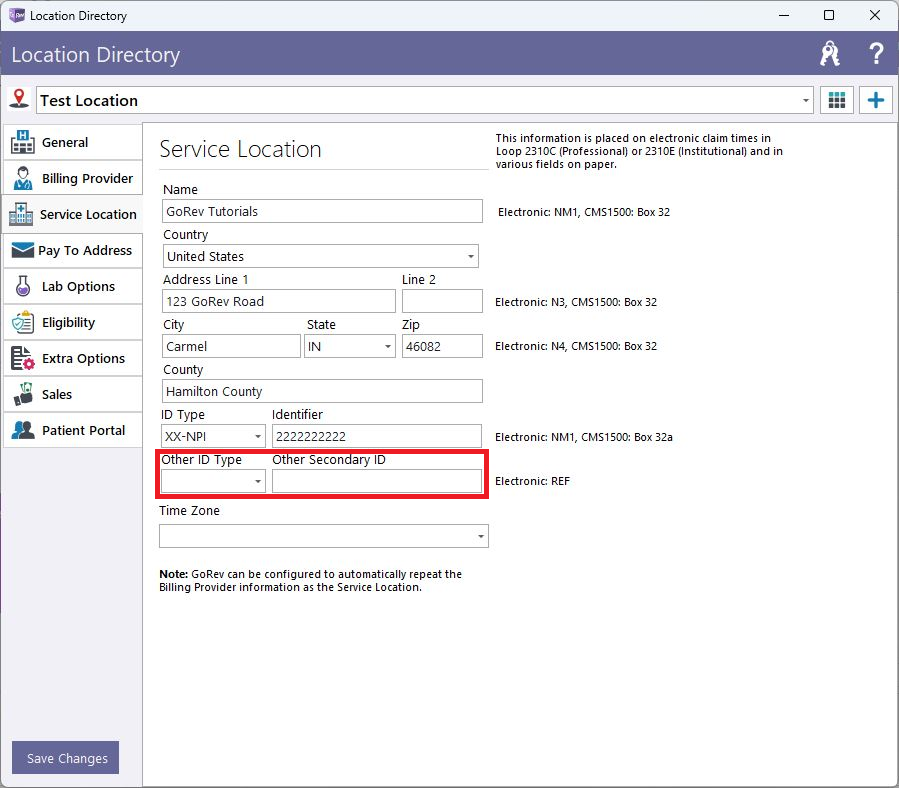The height and width of the screenshot is (788, 899).
Task: Click 'Electronic: N4, CMS1500: Box 32' text
Action: 576,346
